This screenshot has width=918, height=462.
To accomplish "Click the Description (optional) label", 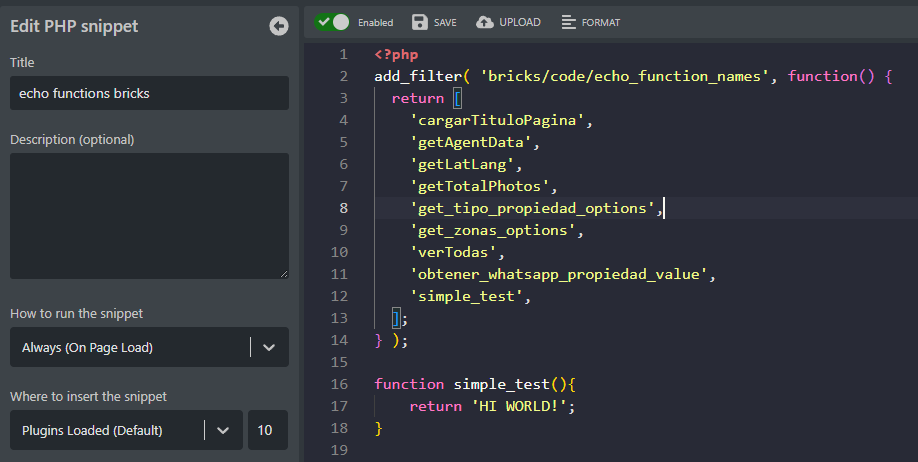I will 72,140.
